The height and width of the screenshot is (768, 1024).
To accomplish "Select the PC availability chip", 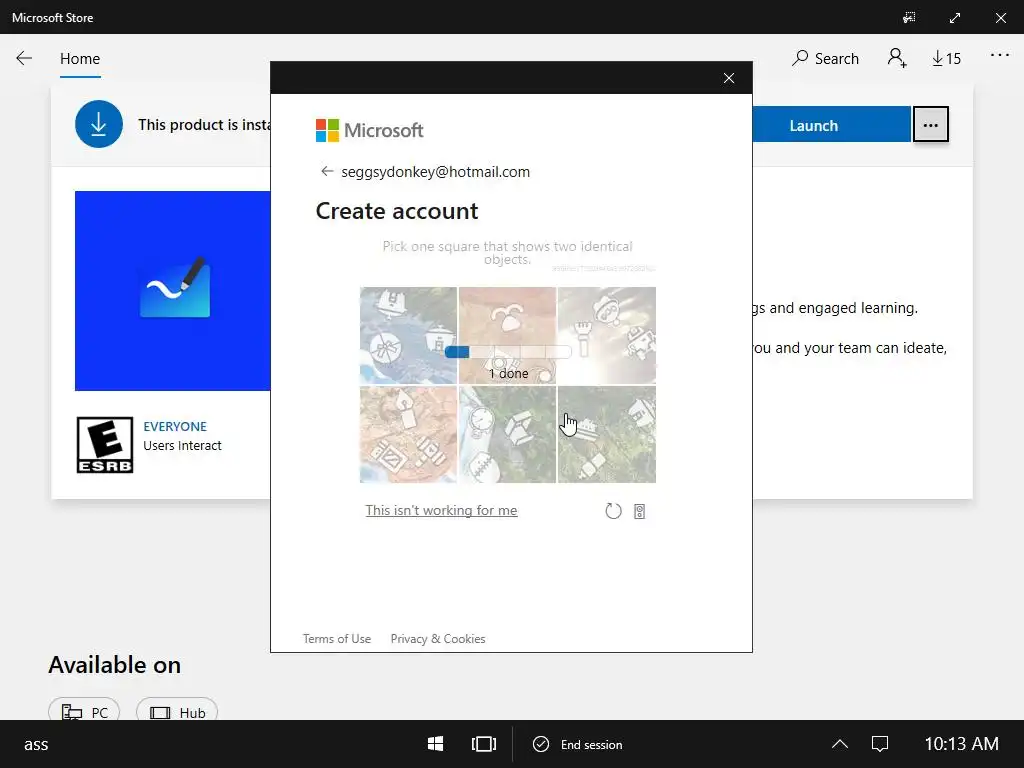I will tap(84, 711).
